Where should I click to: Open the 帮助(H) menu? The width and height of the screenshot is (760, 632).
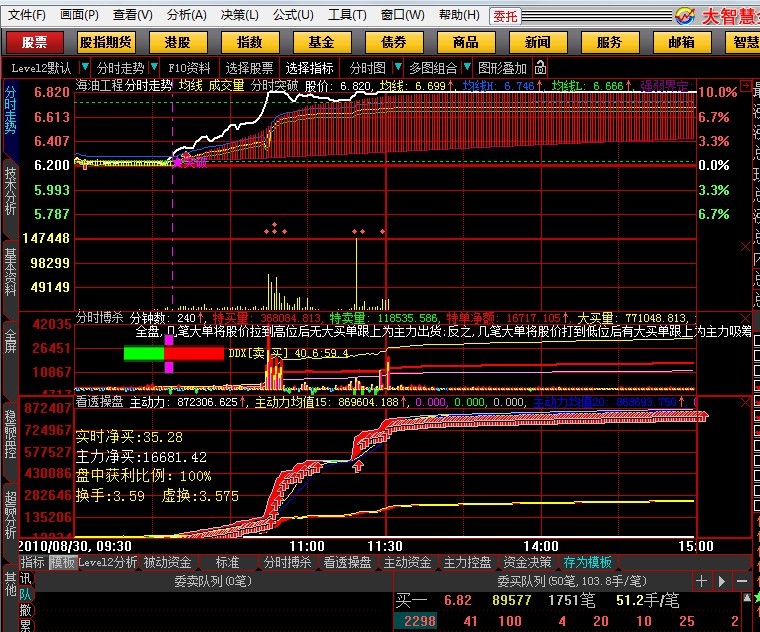[x=459, y=15]
